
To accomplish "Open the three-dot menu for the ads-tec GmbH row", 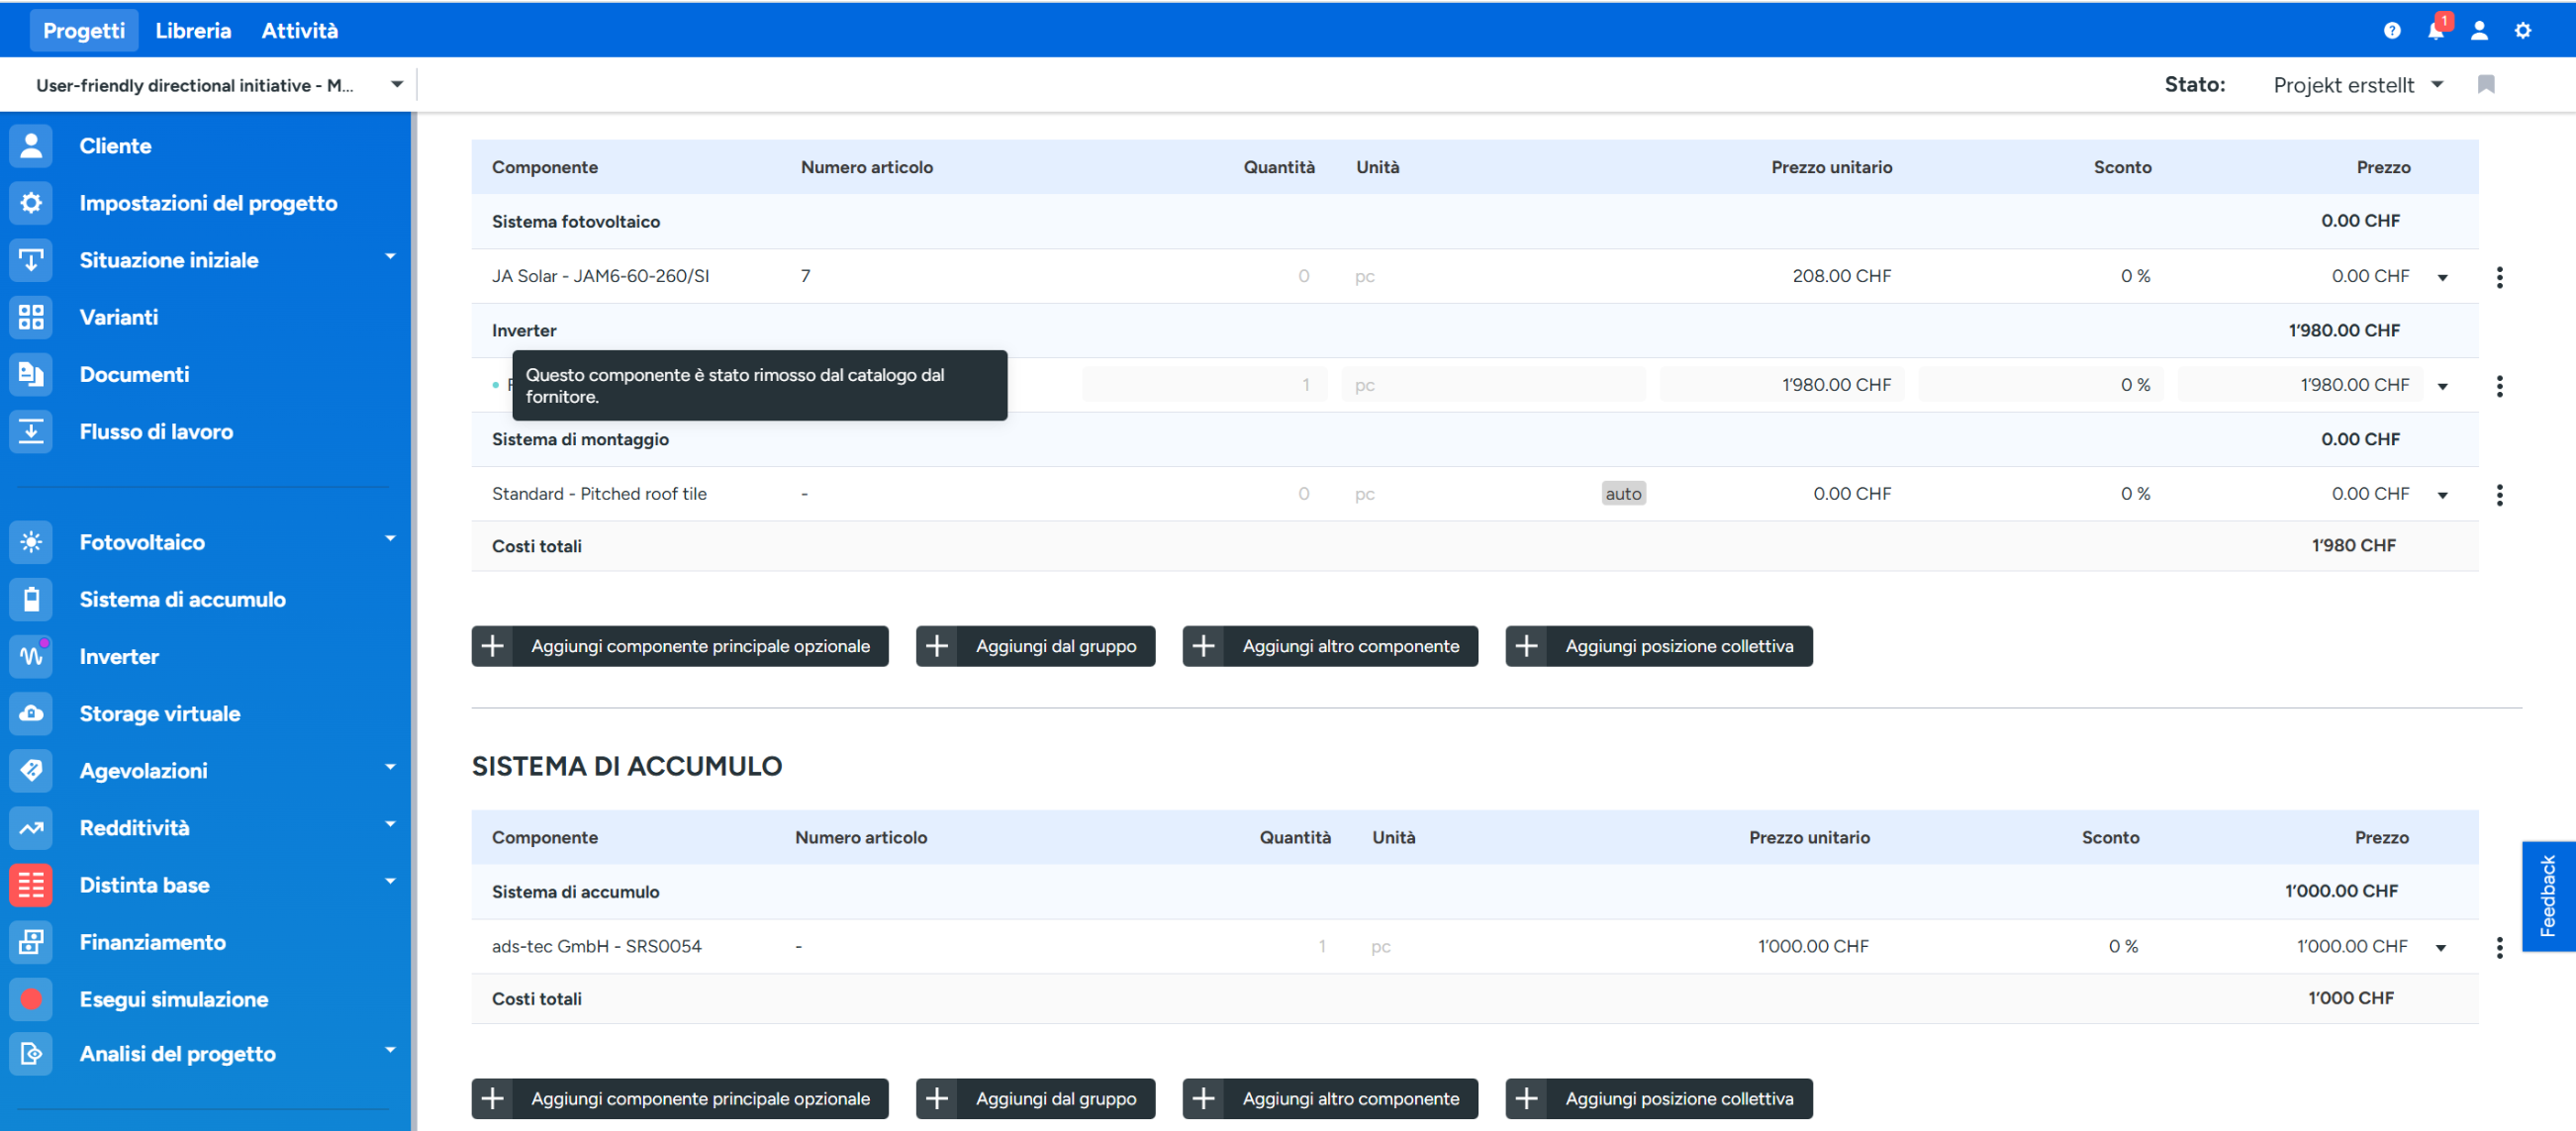I will (2499, 947).
